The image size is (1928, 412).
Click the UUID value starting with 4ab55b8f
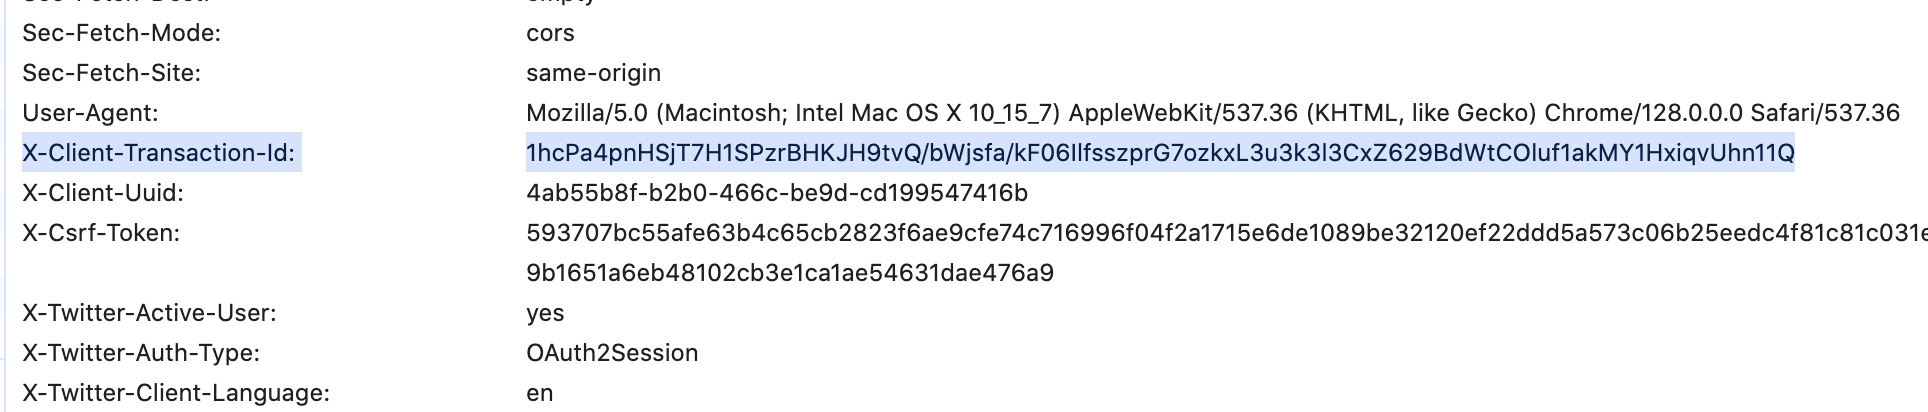[777, 193]
